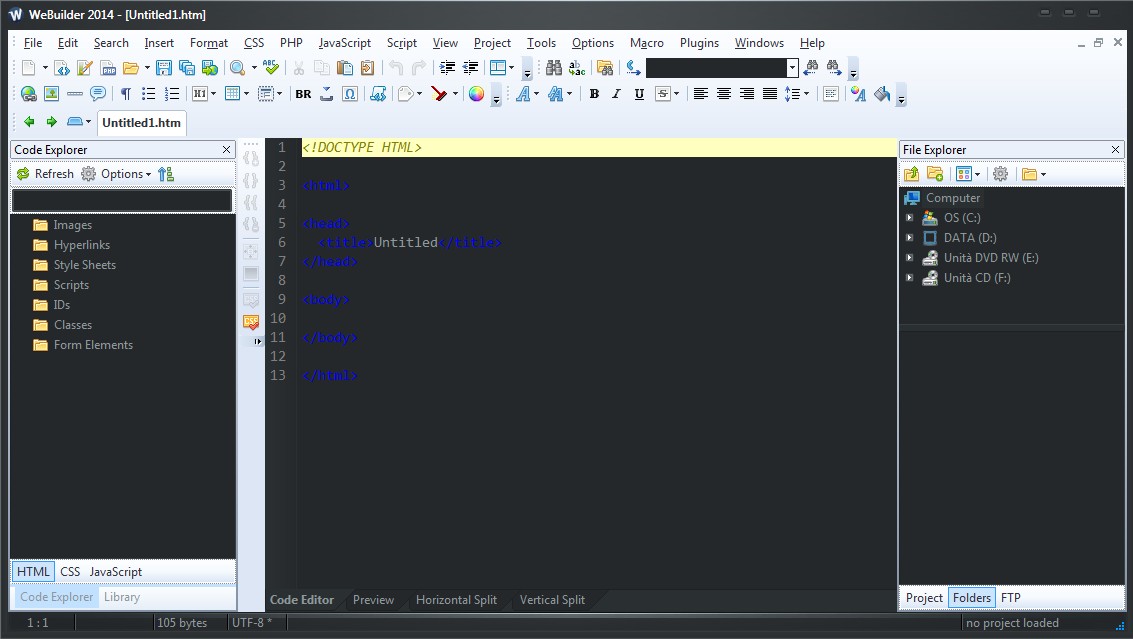
Task: Open the File menu
Action: click(33, 43)
